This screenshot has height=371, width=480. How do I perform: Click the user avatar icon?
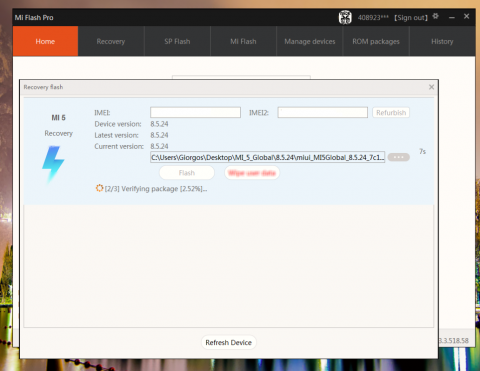[345, 17]
